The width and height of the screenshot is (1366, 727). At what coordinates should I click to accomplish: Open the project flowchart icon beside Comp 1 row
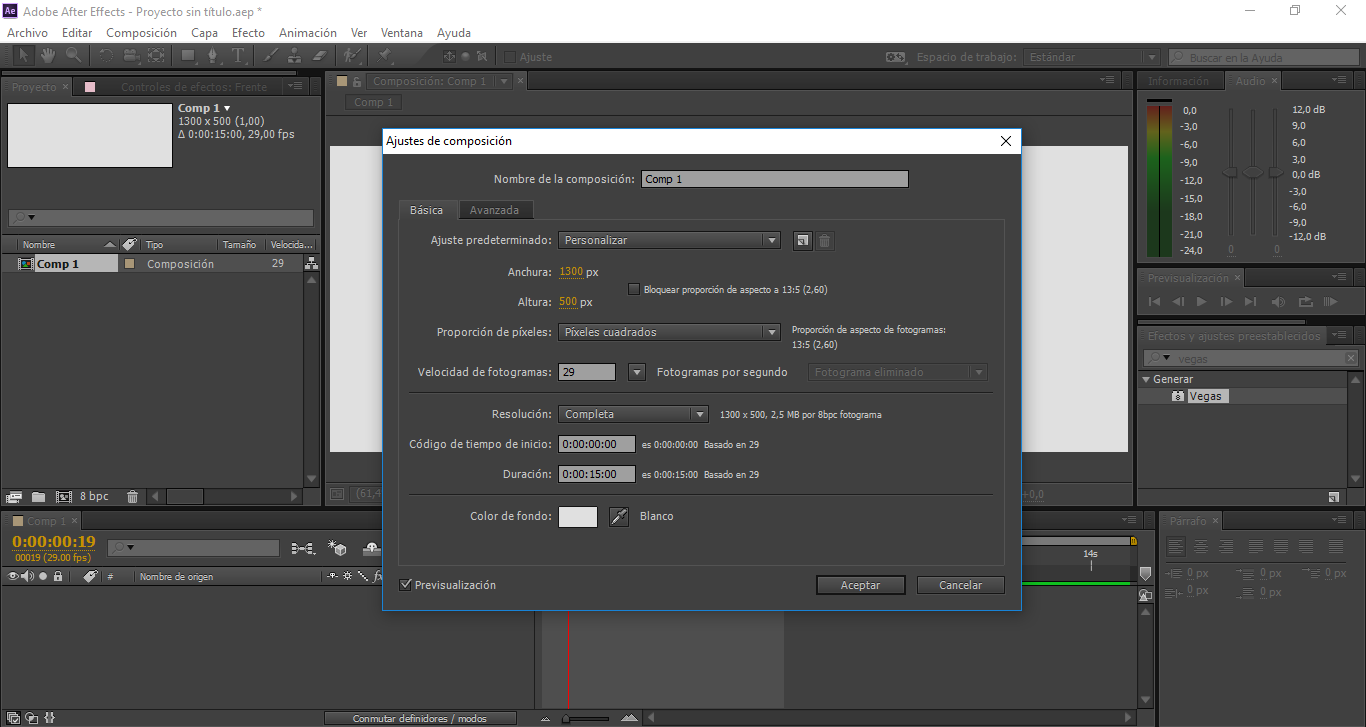tap(311, 264)
